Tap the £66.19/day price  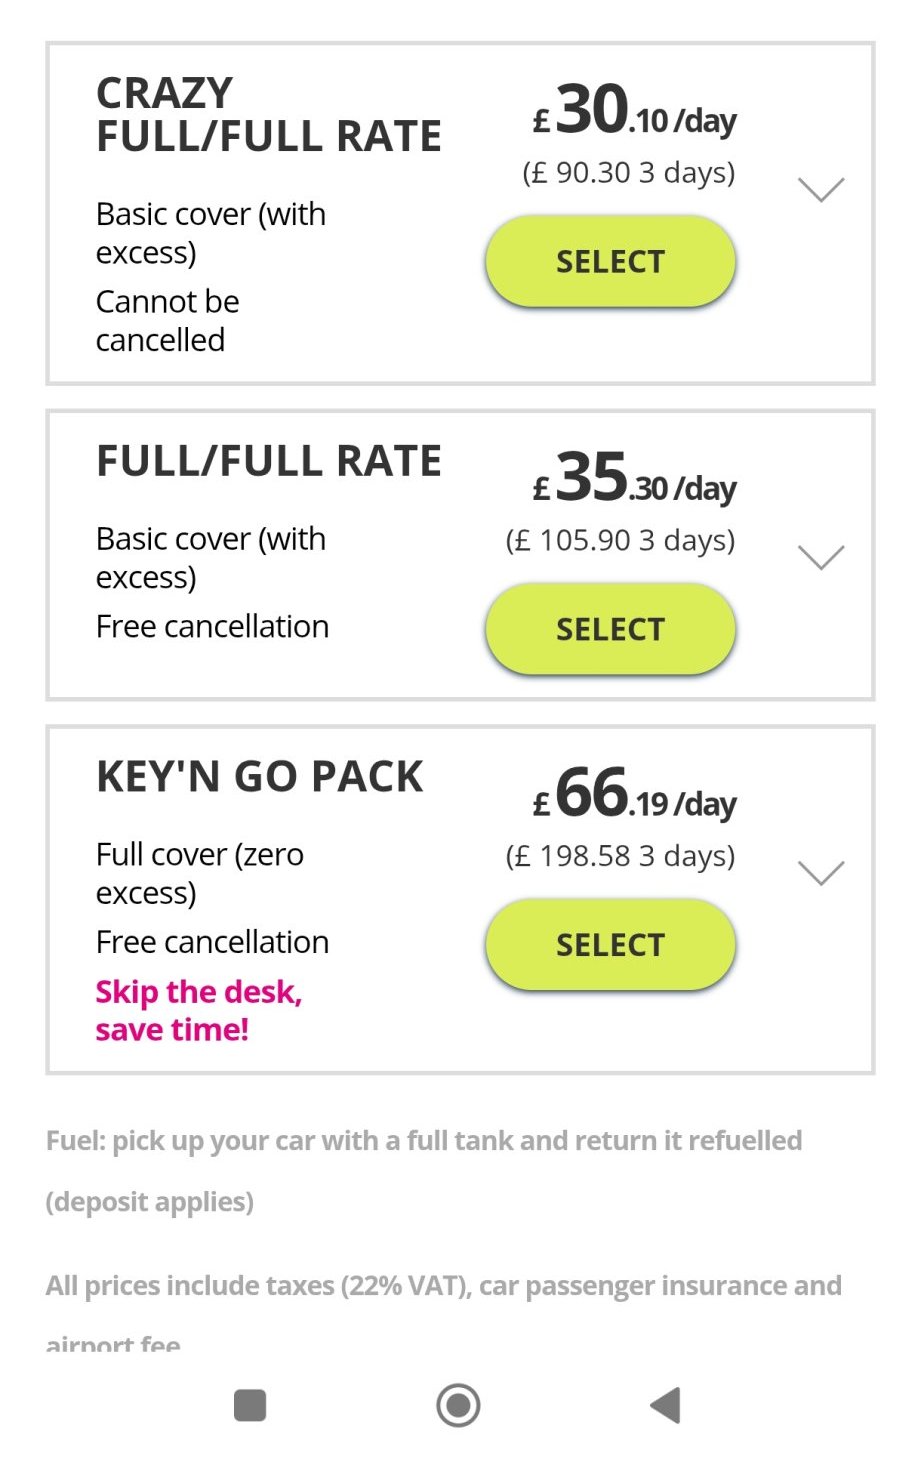(634, 794)
